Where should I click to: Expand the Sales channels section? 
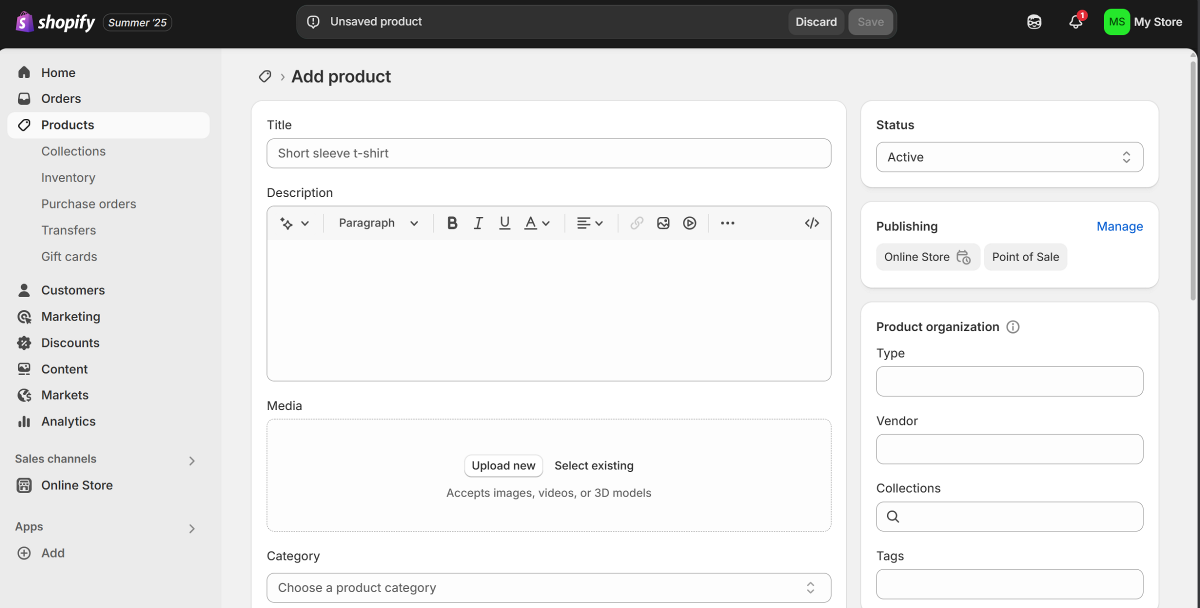(x=192, y=460)
